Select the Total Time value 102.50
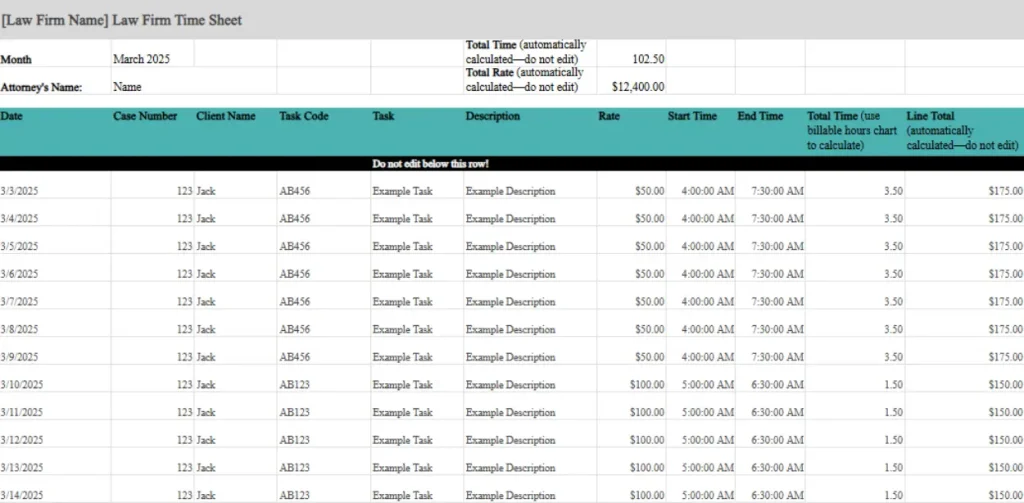This screenshot has width=1024, height=503. [x=648, y=59]
